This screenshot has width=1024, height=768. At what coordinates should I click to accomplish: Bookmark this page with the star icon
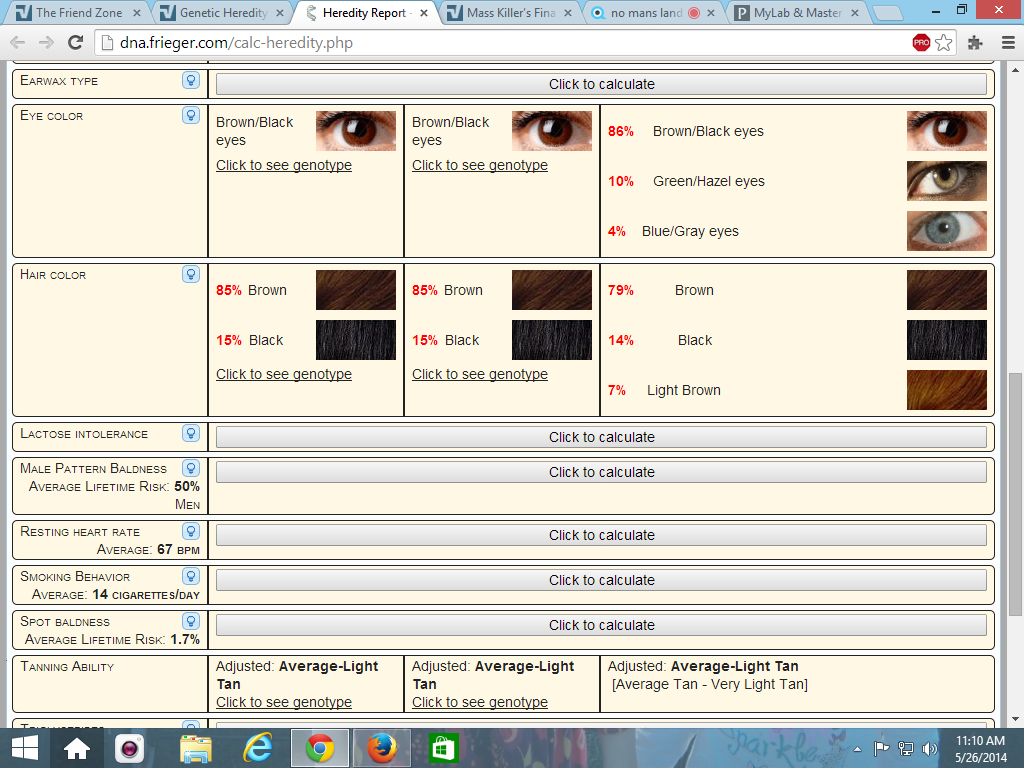coord(943,43)
